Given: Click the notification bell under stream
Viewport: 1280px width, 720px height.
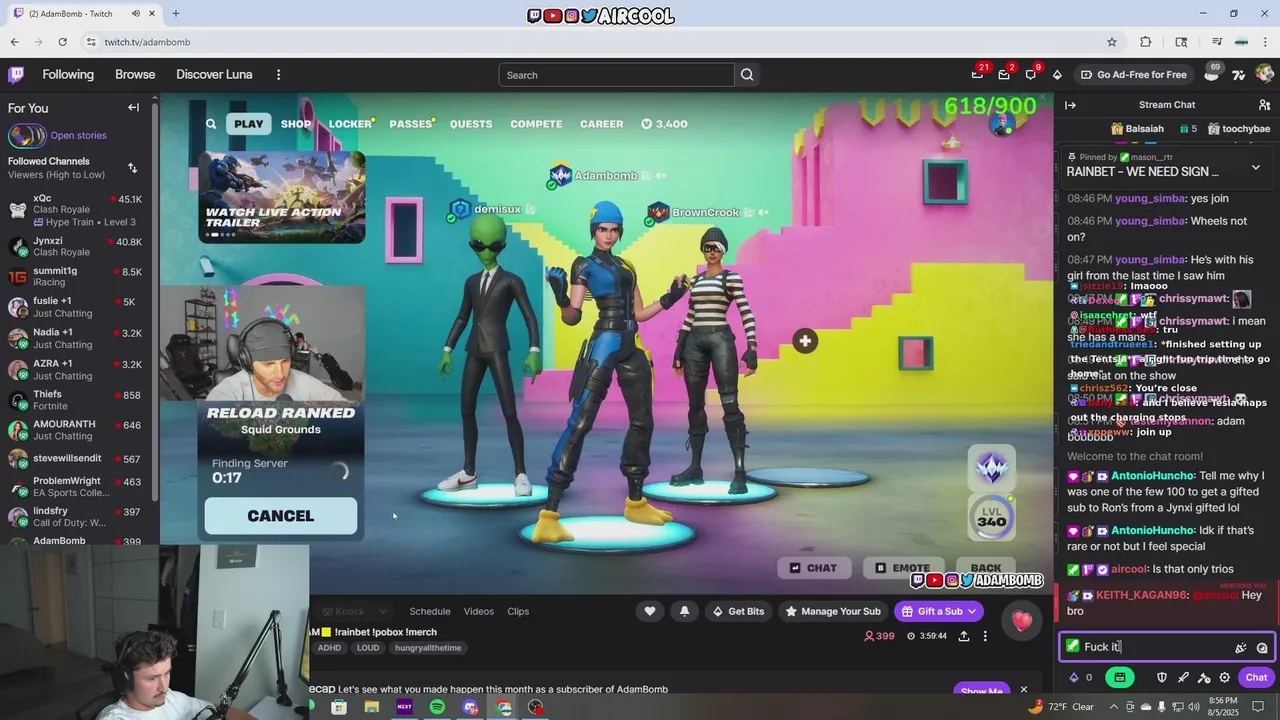Looking at the screenshot, I should point(684,611).
